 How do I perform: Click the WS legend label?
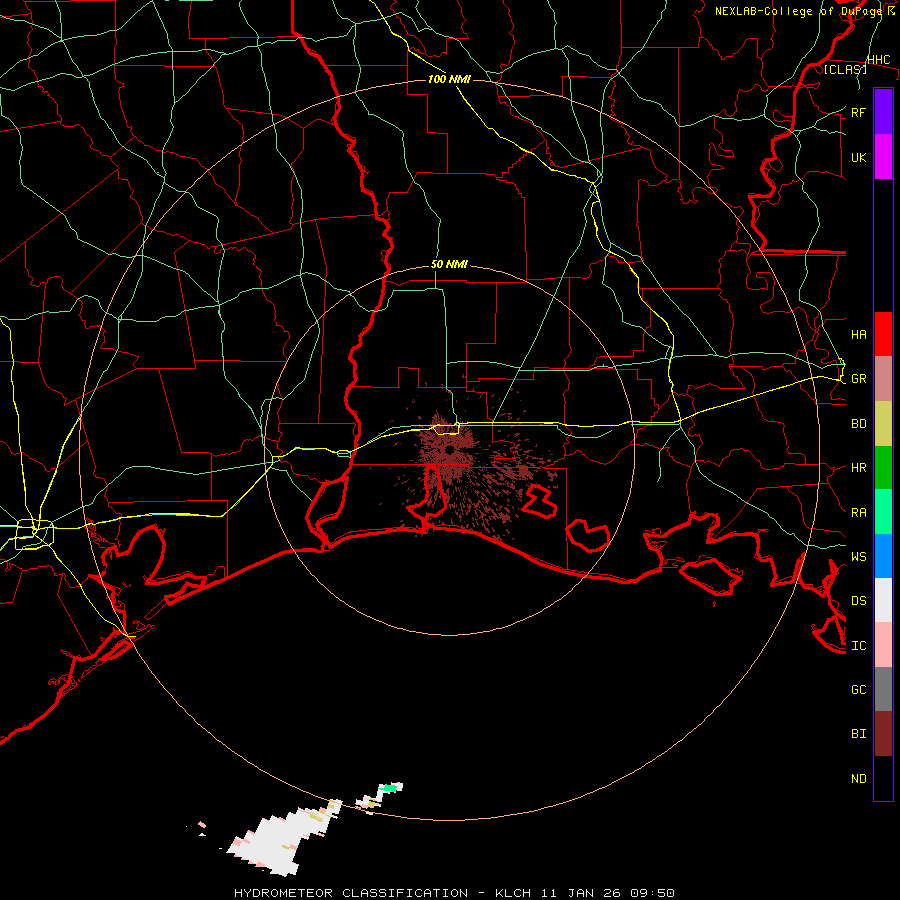(x=858, y=556)
